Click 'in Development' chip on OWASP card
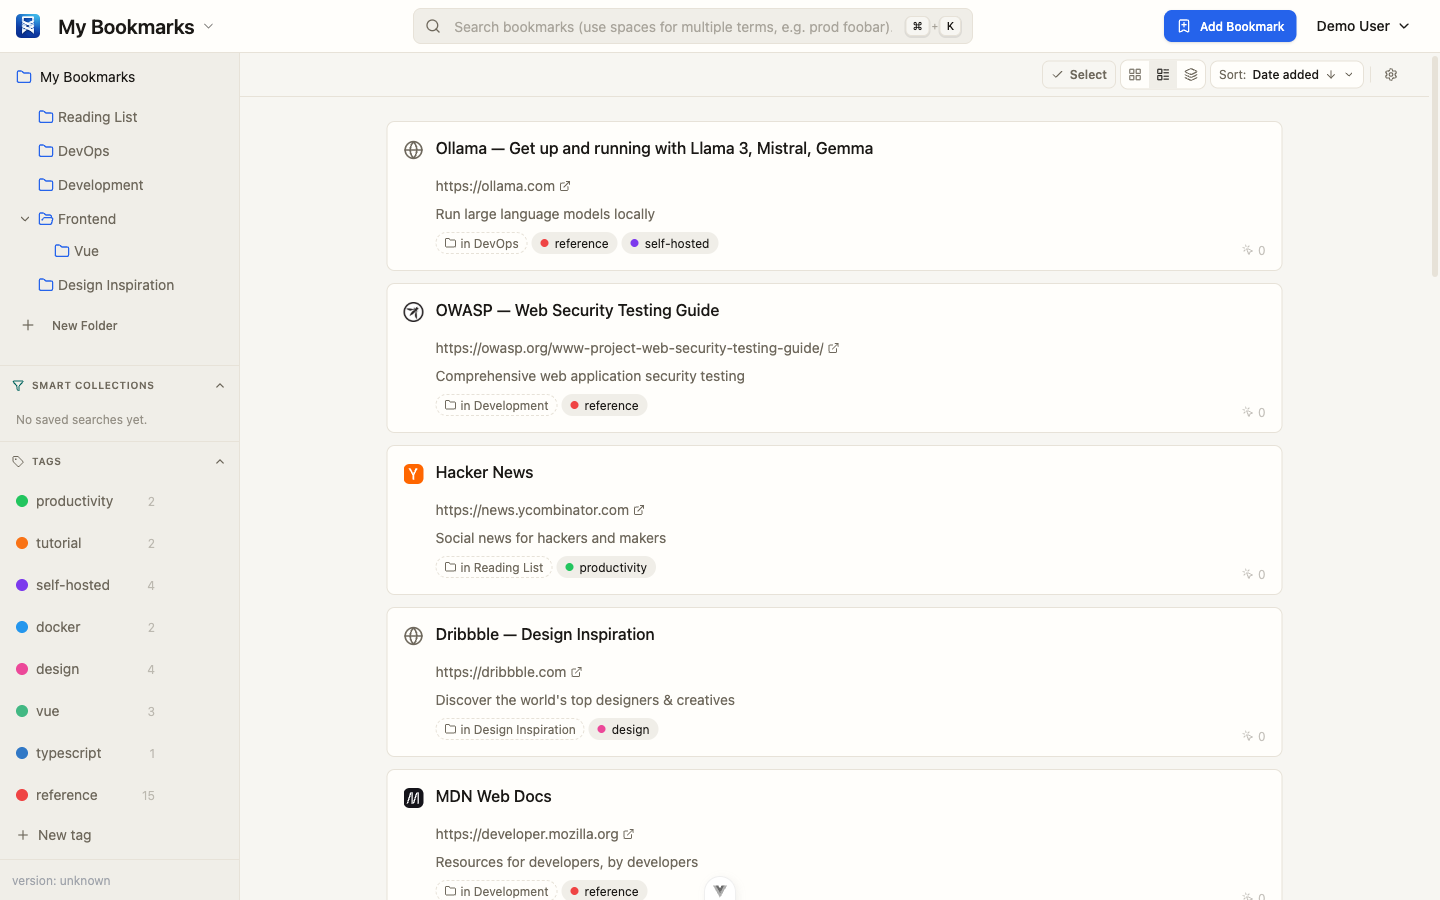Viewport: 1440px width, 900px height. pos(496,405)
